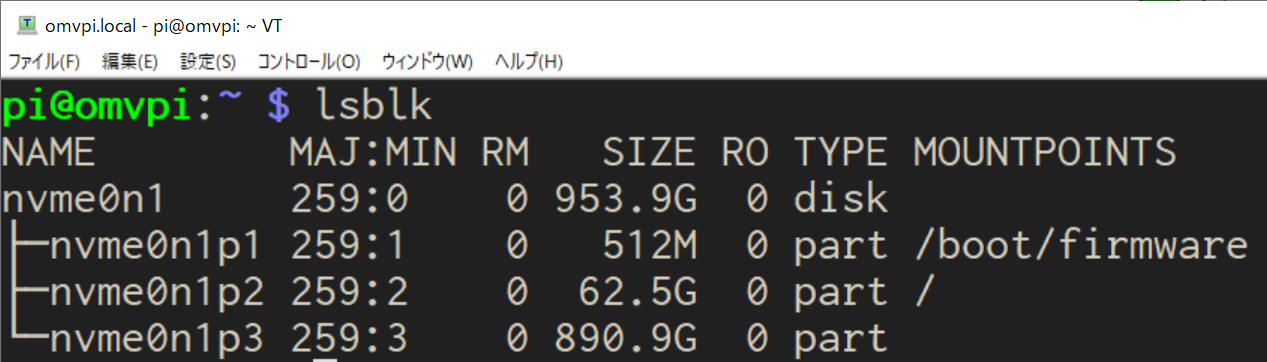Open the 編集(E) menu
The width and height of the screenshot is (1267, 362).
tap(130, 61)
